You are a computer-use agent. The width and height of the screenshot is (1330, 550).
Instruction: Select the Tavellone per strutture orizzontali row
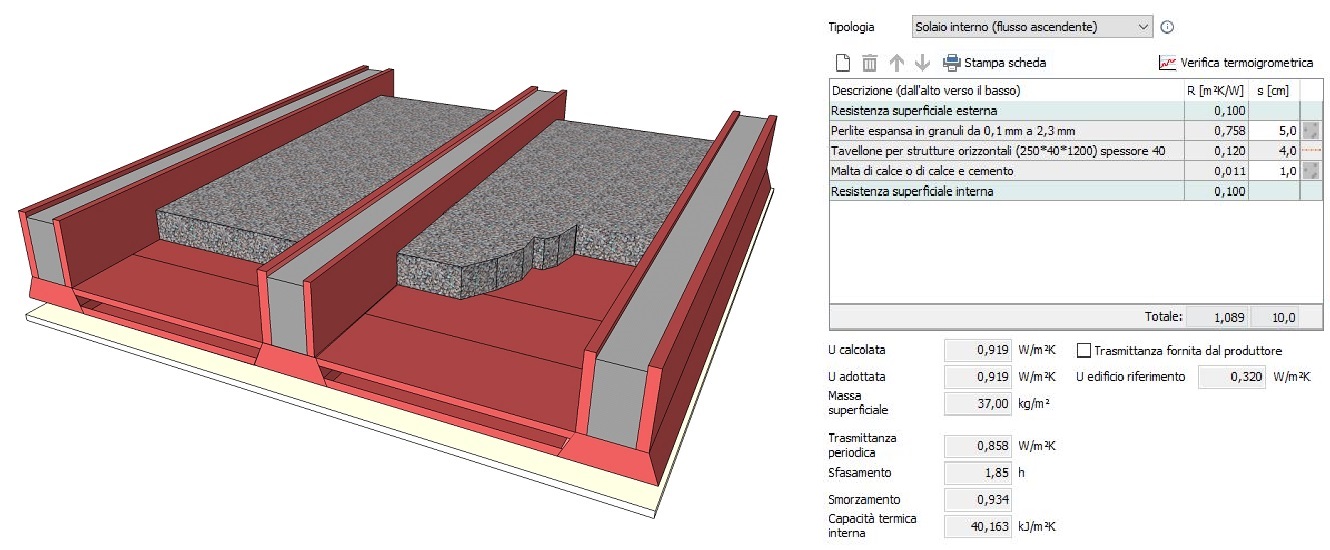[x=1076, y=151]
